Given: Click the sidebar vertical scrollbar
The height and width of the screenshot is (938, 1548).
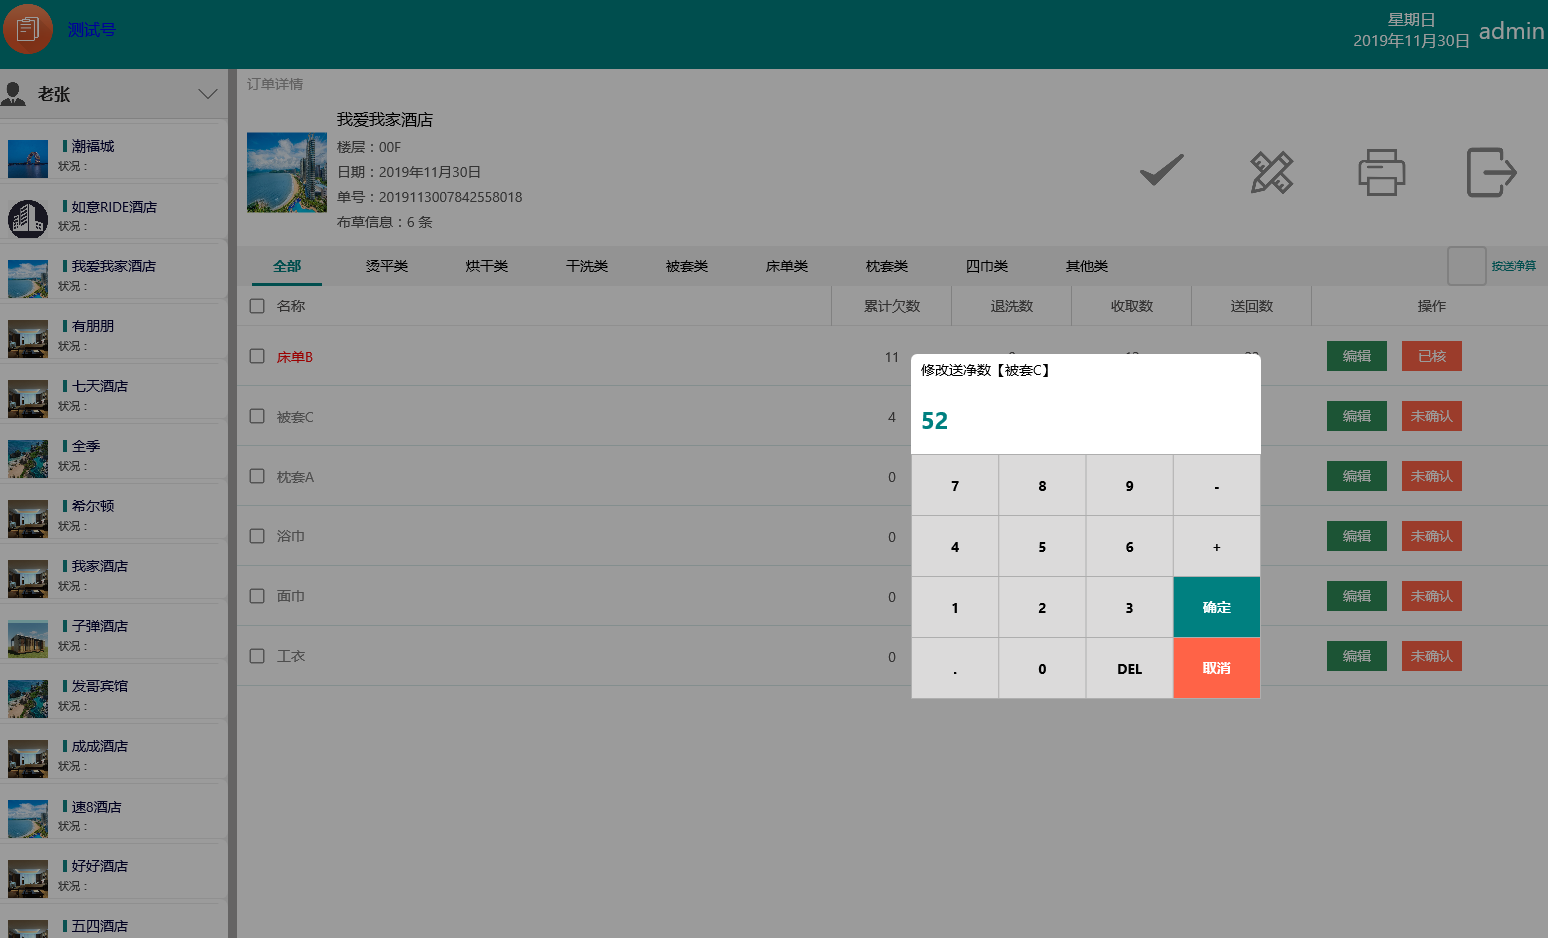Looking at the screenshot, I should (x=232, y=503).
